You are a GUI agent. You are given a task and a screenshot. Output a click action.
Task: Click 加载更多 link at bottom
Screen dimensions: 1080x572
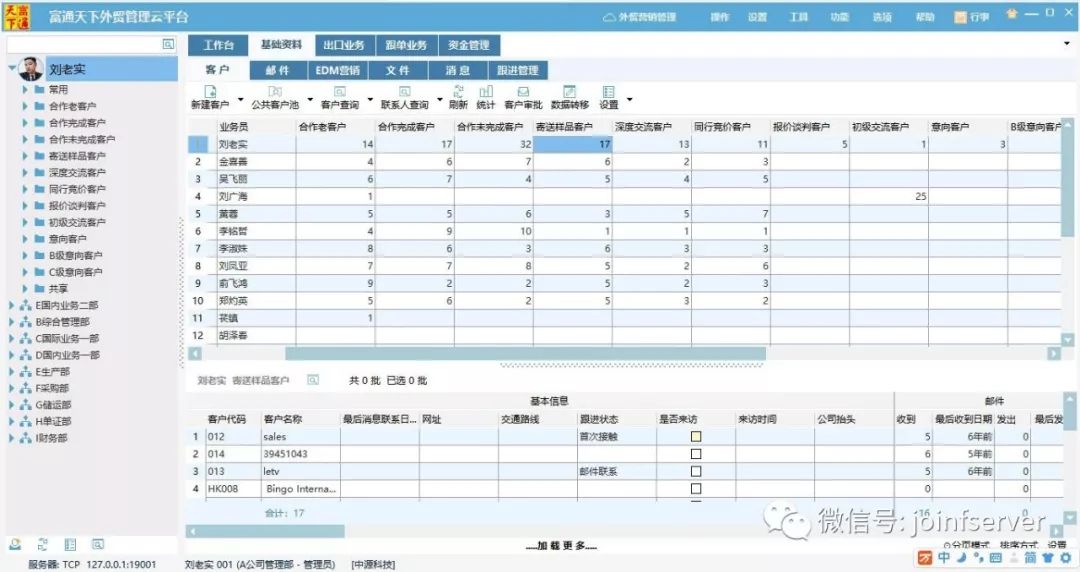562,546
